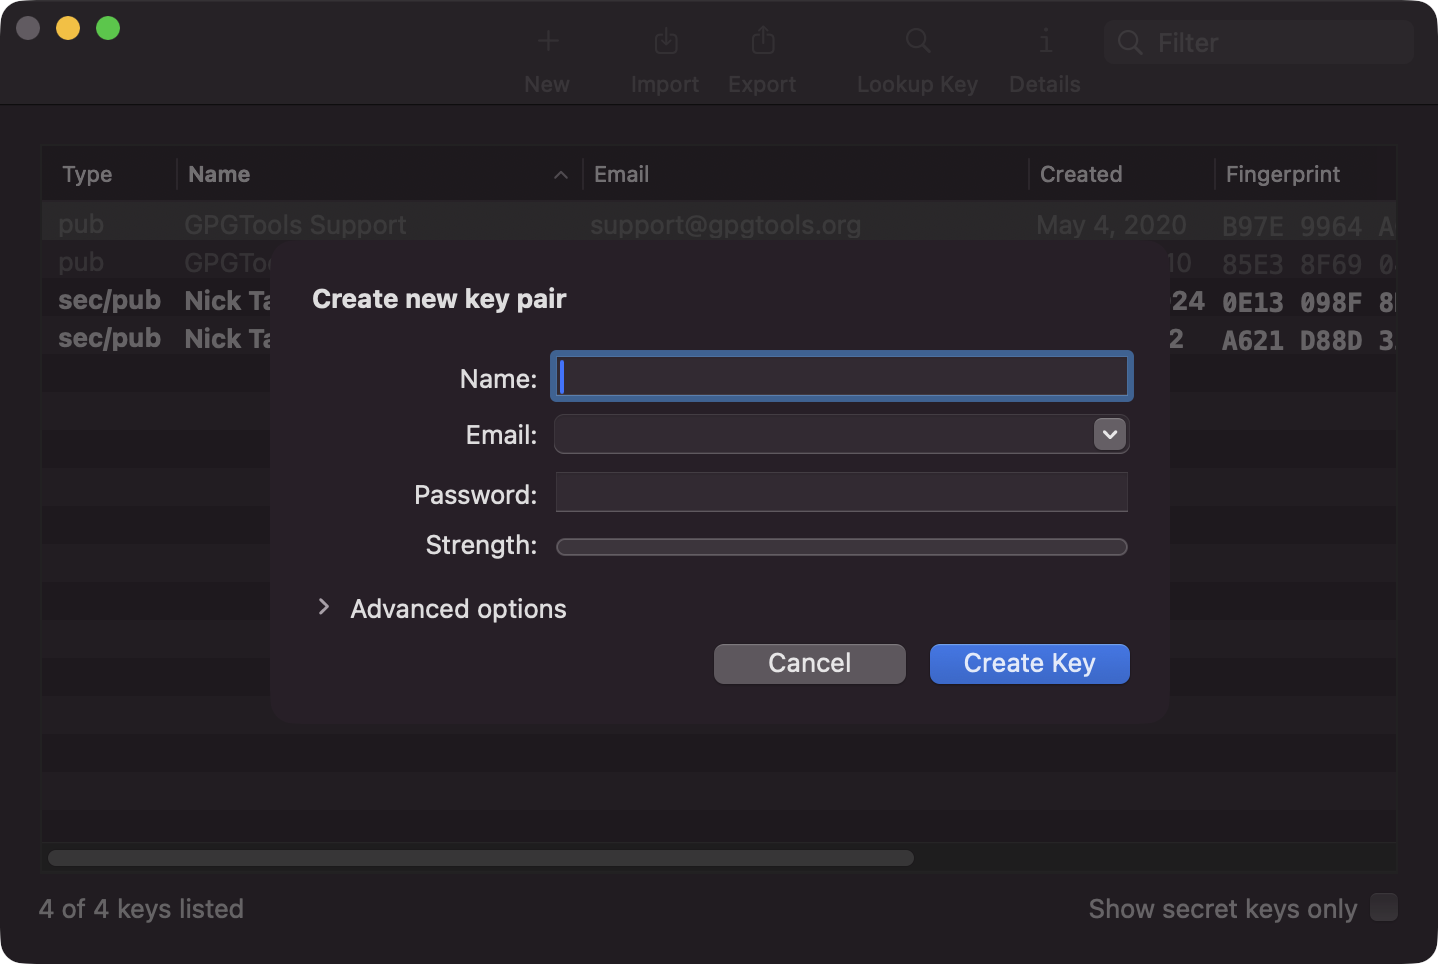Image resolution: width=1438 pixels, height=964 pixels.
Task: Click the green zoom window button
Action: pyautogui.click(x=108, y=28)
